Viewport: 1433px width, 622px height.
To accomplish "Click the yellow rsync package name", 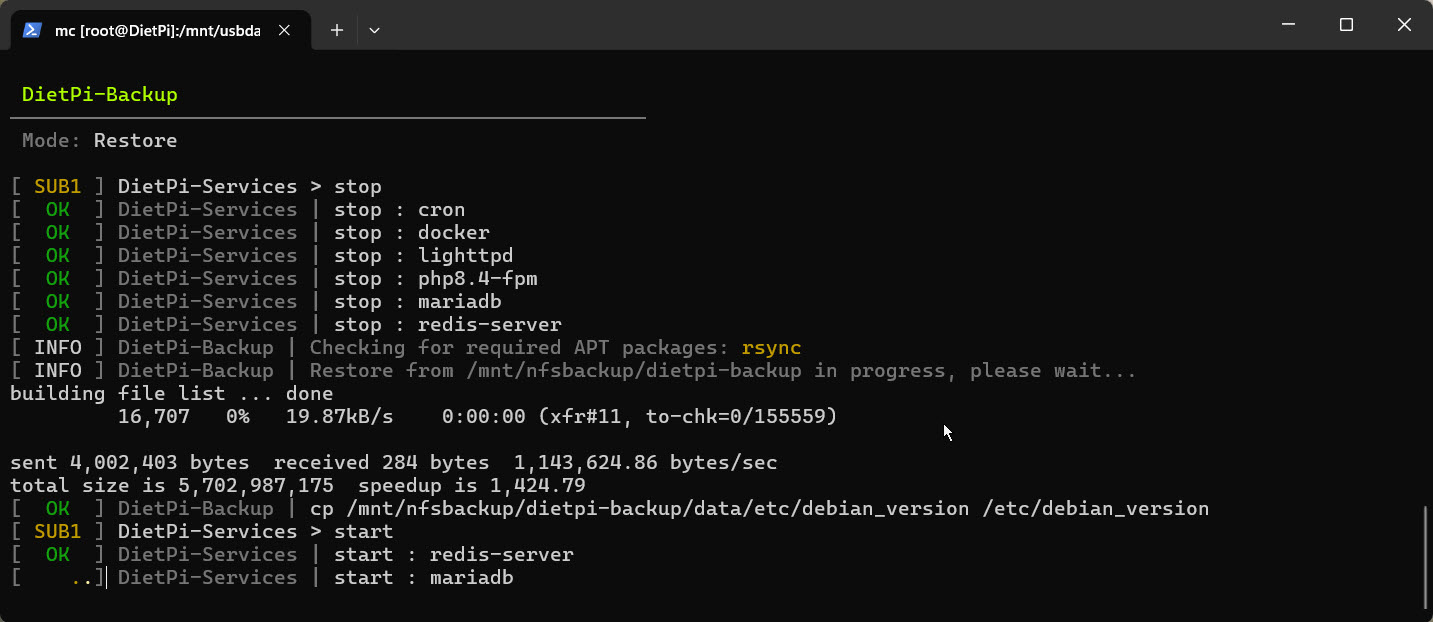I will pyautogui.click(x=771, y=348).
